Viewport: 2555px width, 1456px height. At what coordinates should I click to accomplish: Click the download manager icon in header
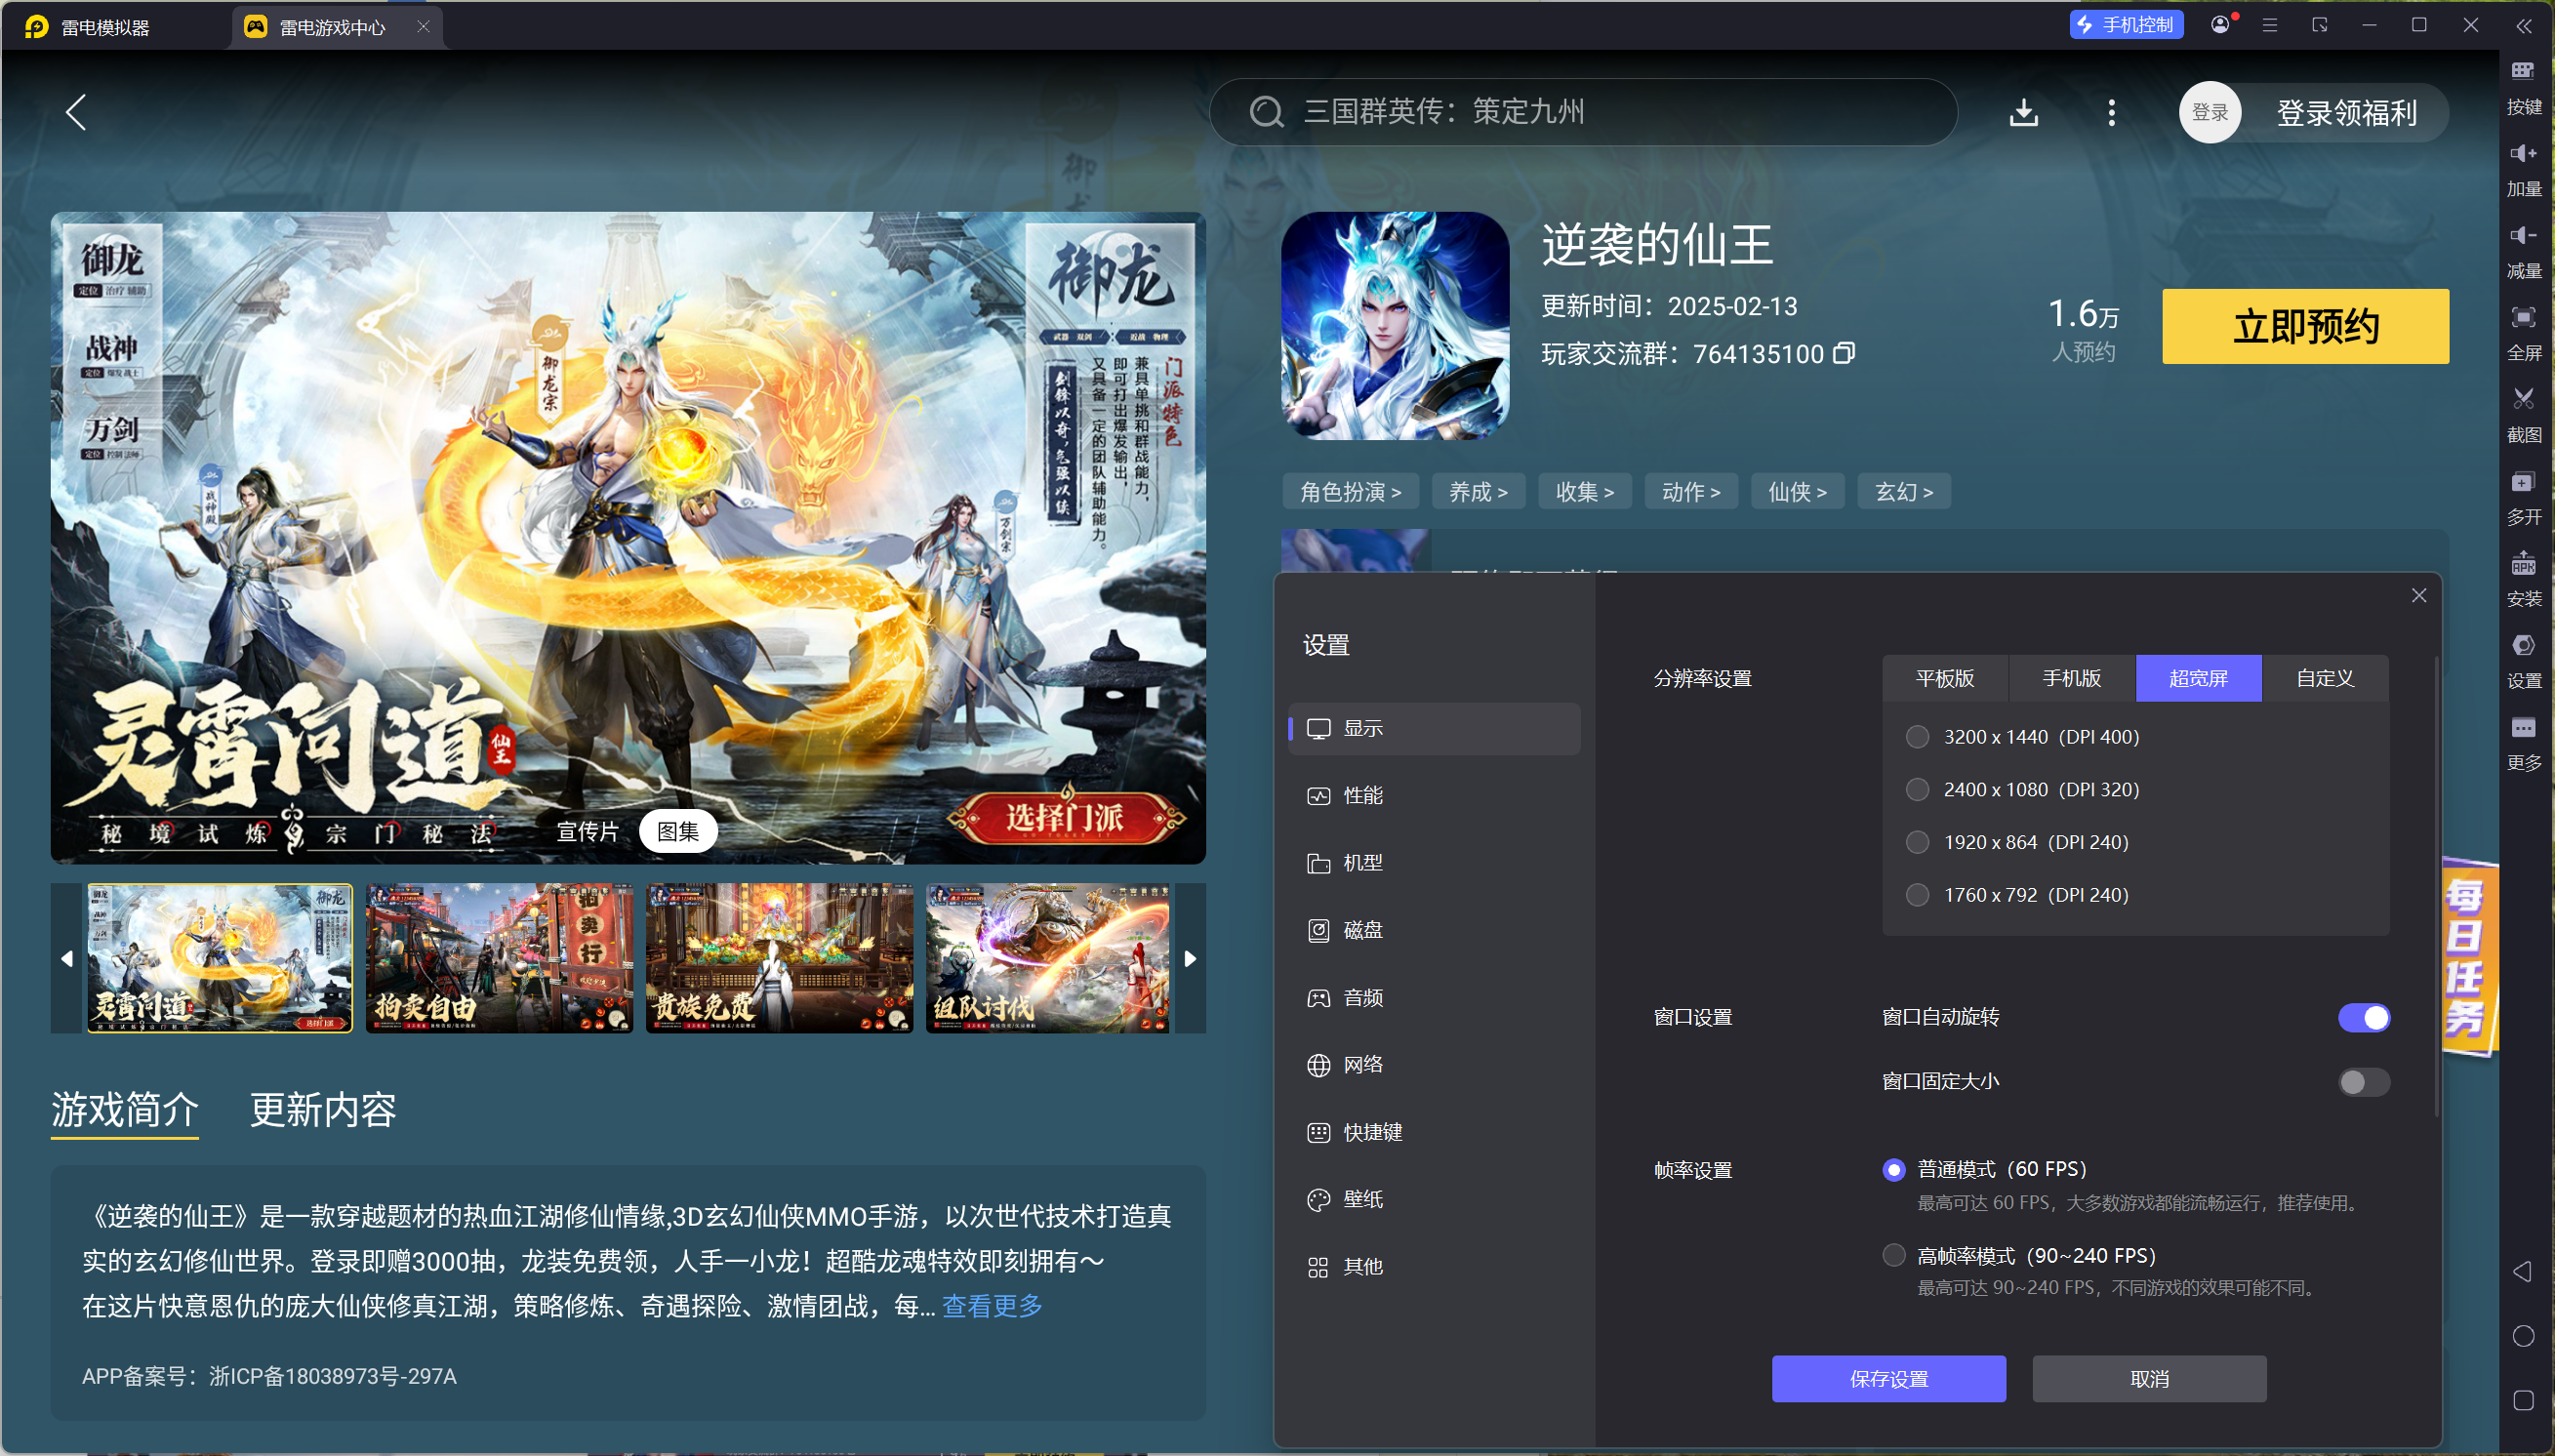tap(2023, 112)
